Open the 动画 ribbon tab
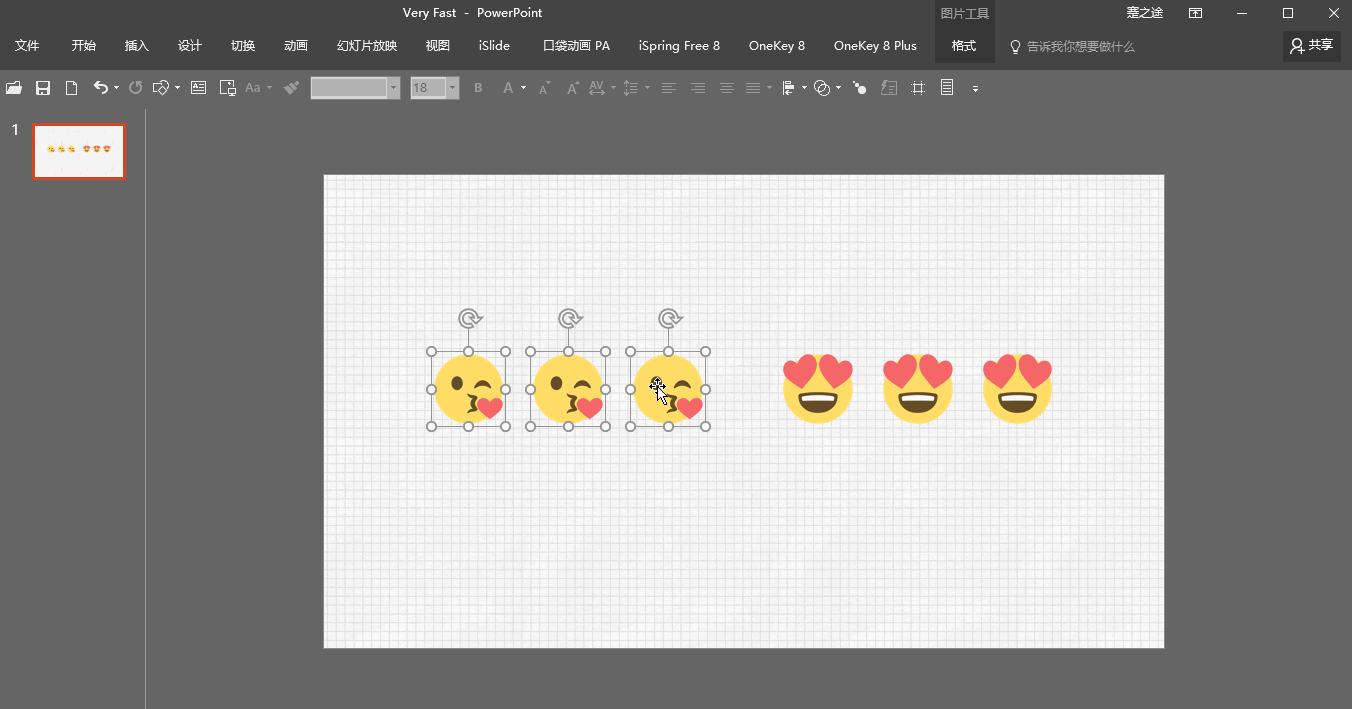Viewport: 1352px width, 709px height. [296, 46]
